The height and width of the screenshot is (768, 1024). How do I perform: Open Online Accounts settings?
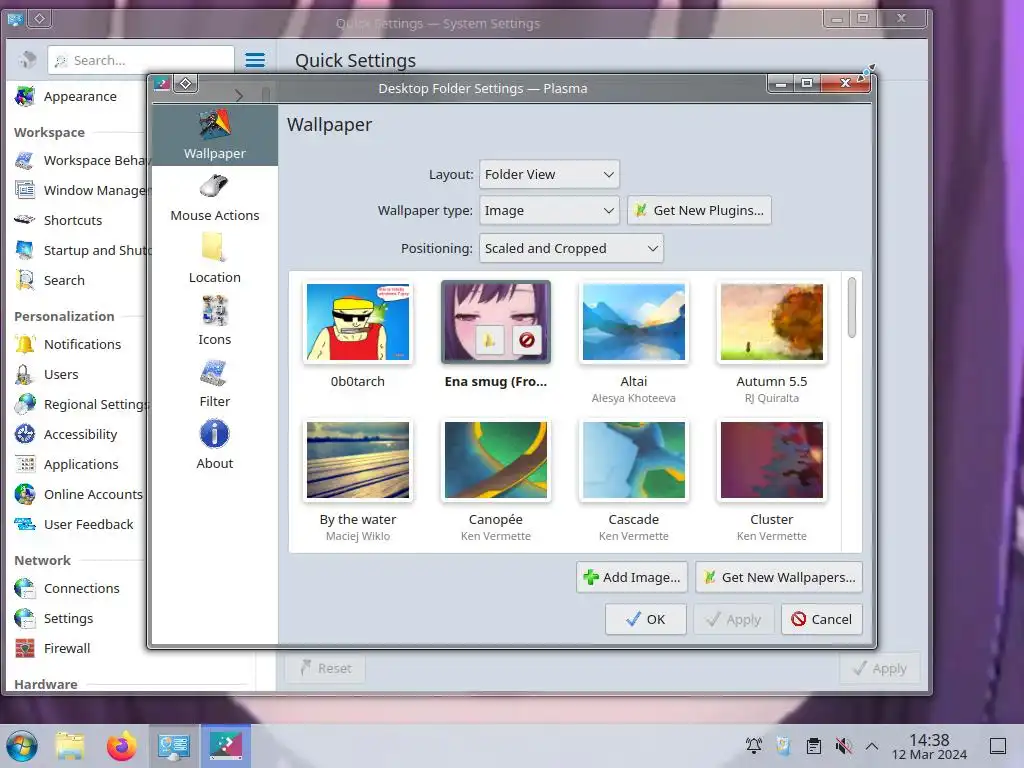pyautogui.click(x=80, y=495)
